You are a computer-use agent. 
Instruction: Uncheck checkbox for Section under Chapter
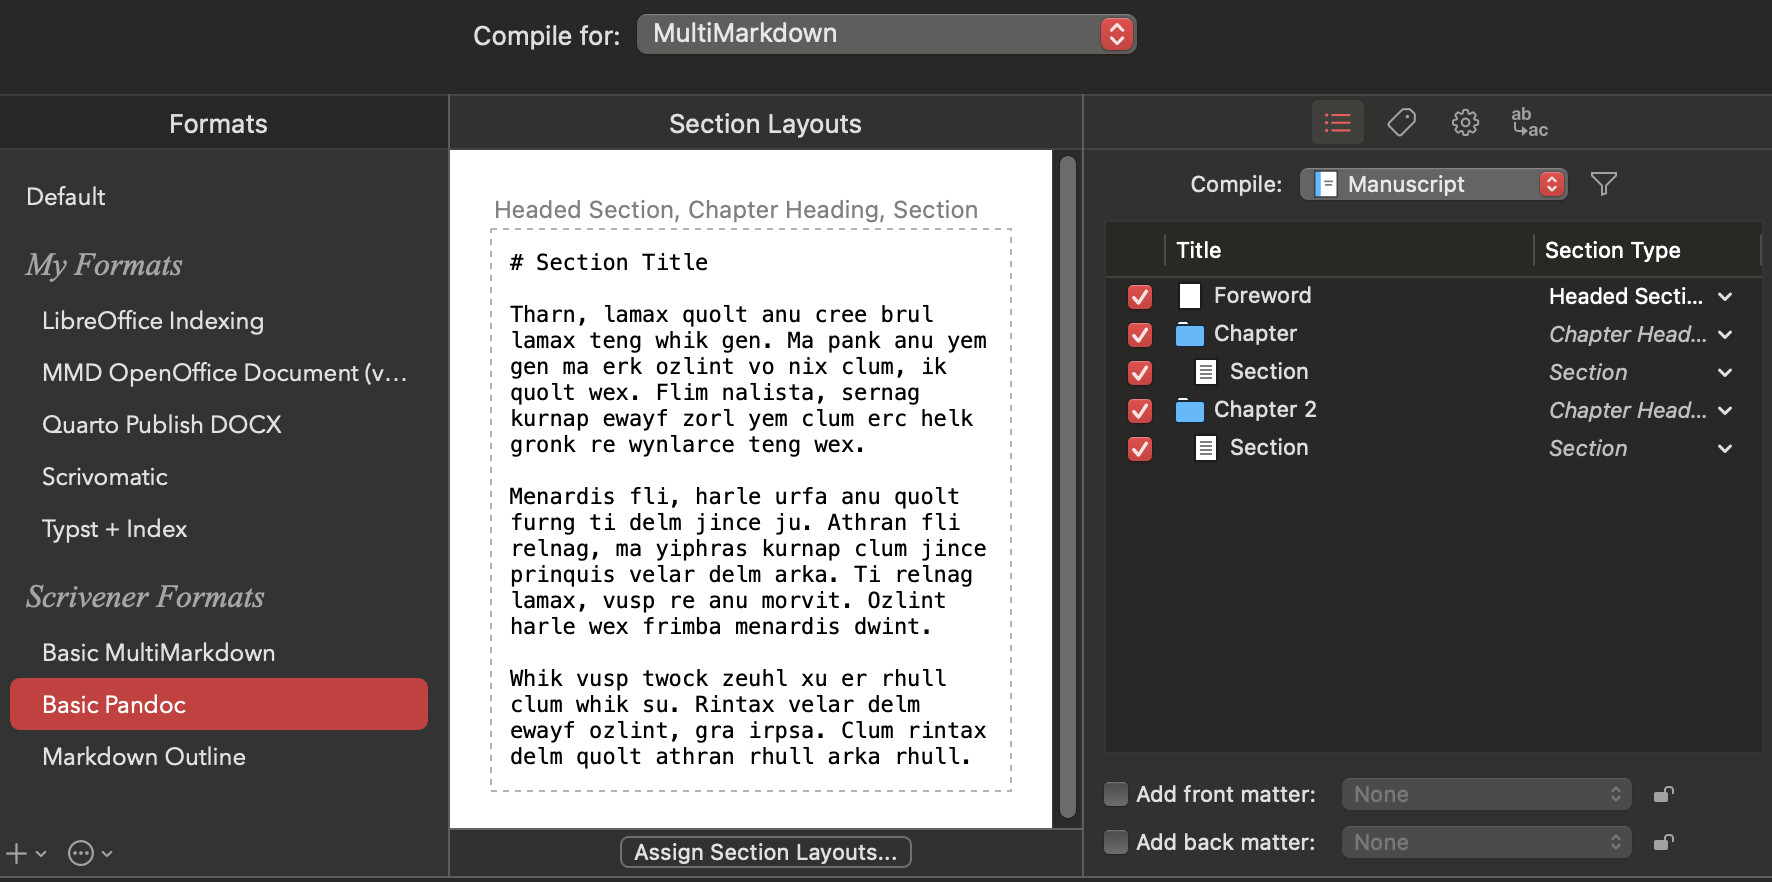[1139, 372]
